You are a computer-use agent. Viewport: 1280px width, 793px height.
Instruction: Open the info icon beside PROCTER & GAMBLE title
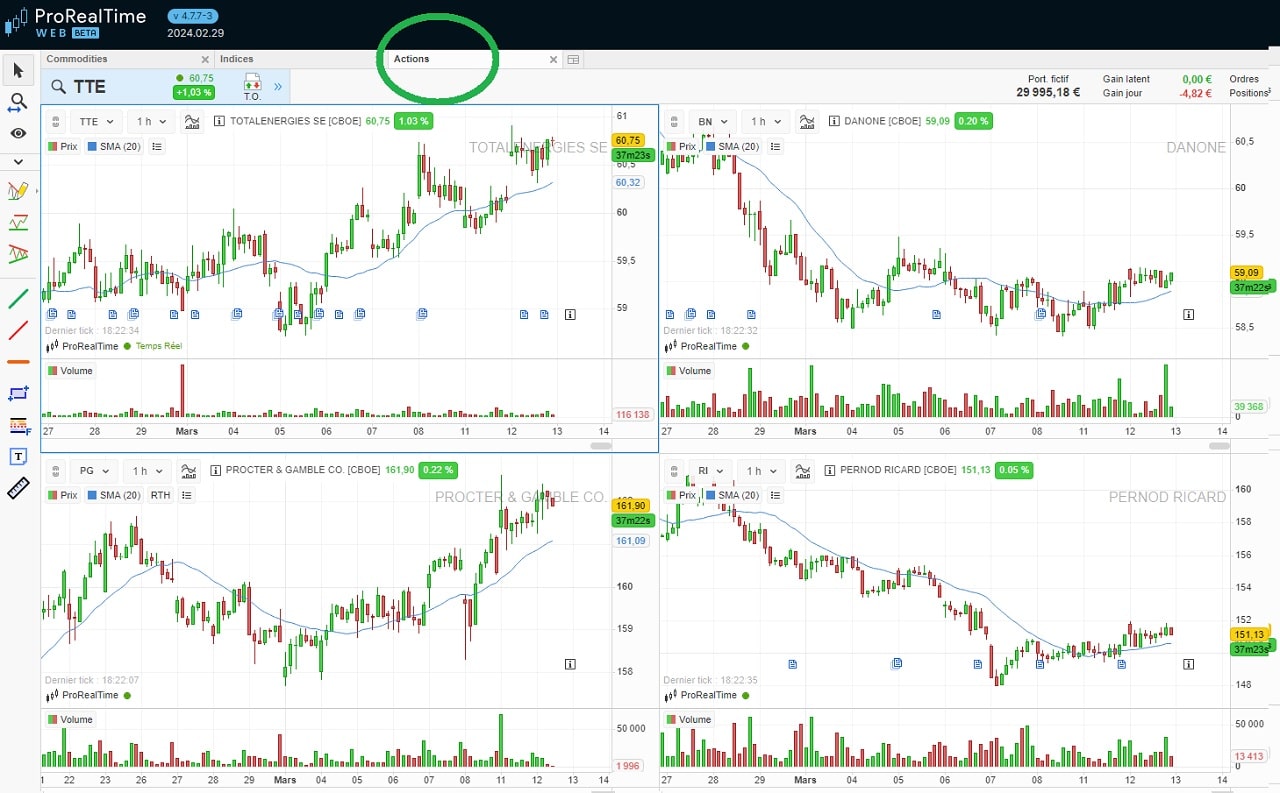[215, 470]
